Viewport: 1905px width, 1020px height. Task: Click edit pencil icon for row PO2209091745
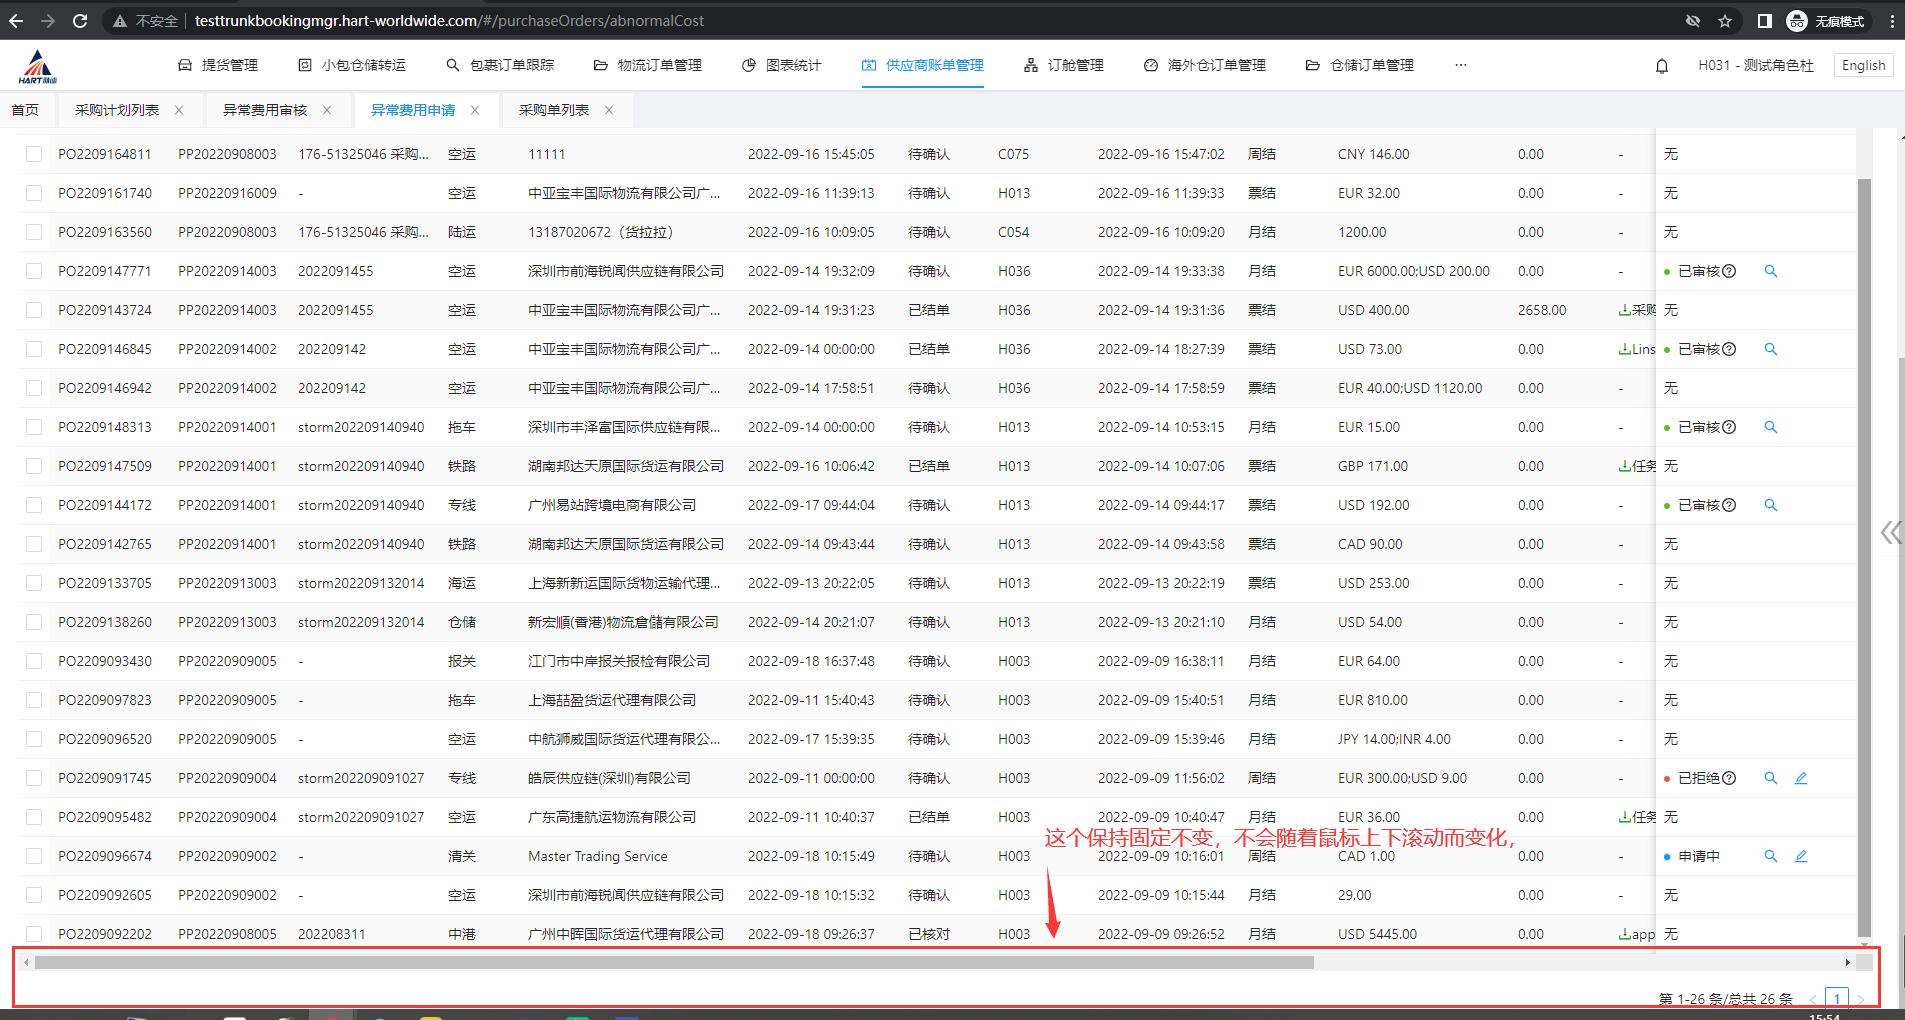click(1800, 778)
